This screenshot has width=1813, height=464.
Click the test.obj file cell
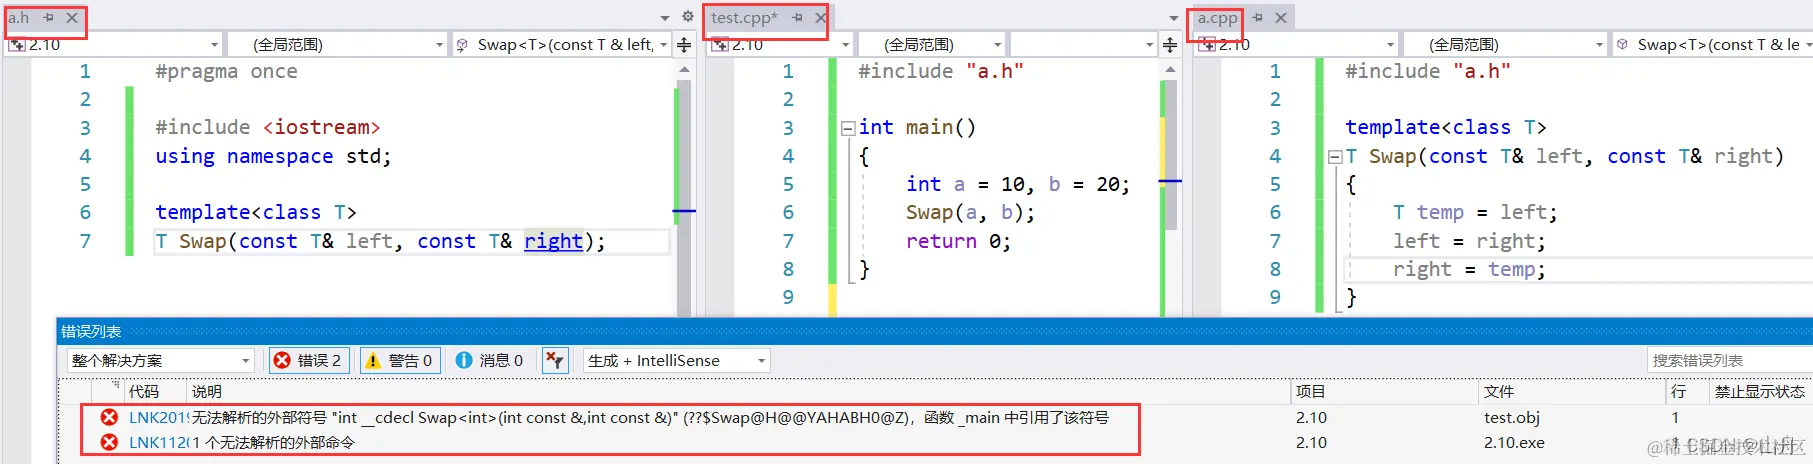(x=1511, y=417)
